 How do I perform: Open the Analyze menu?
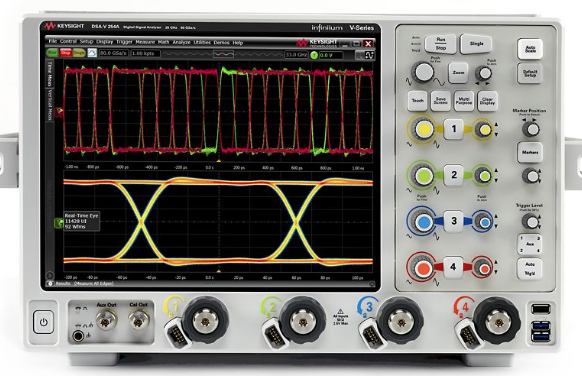click(182, 42)
